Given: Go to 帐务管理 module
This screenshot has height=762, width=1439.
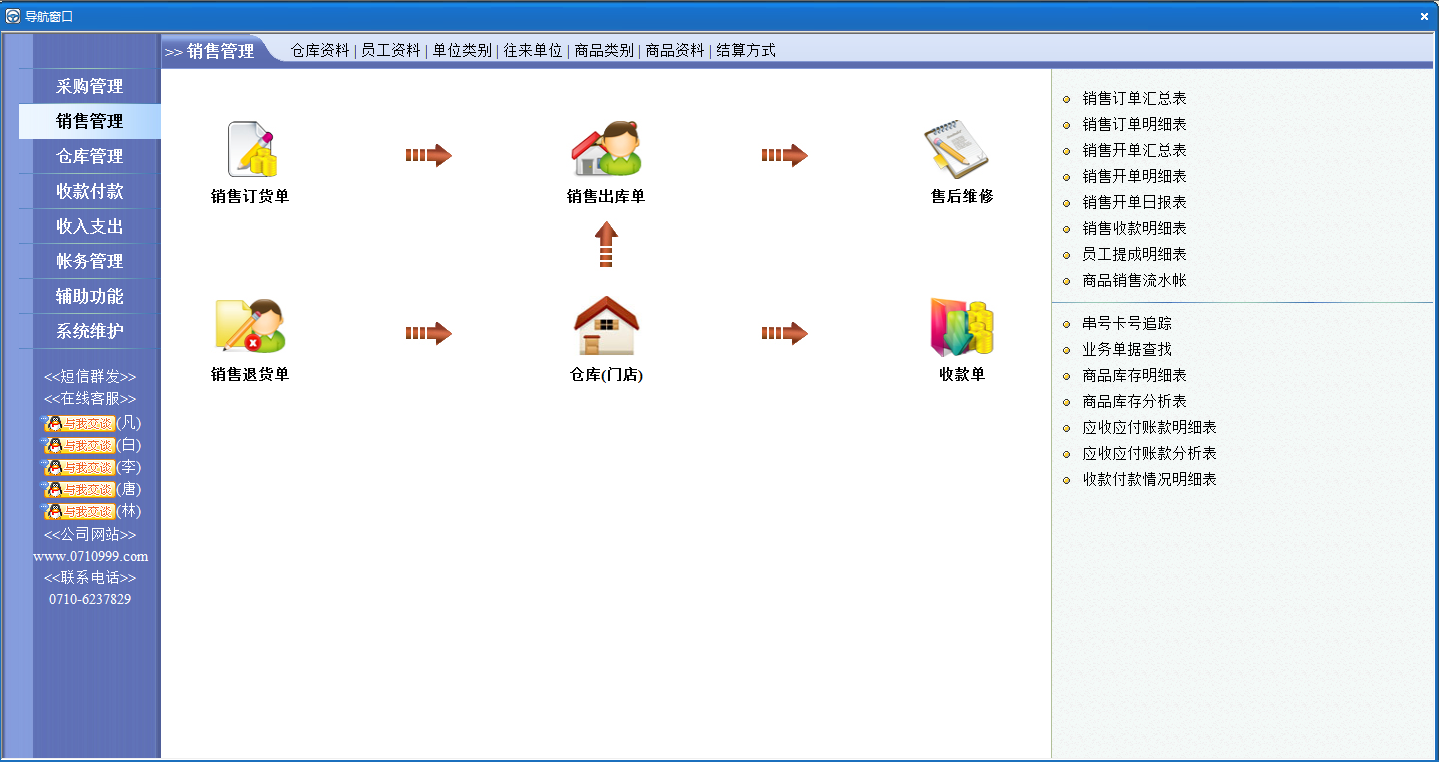Looking at the screenshot, I should pos(90,261).
